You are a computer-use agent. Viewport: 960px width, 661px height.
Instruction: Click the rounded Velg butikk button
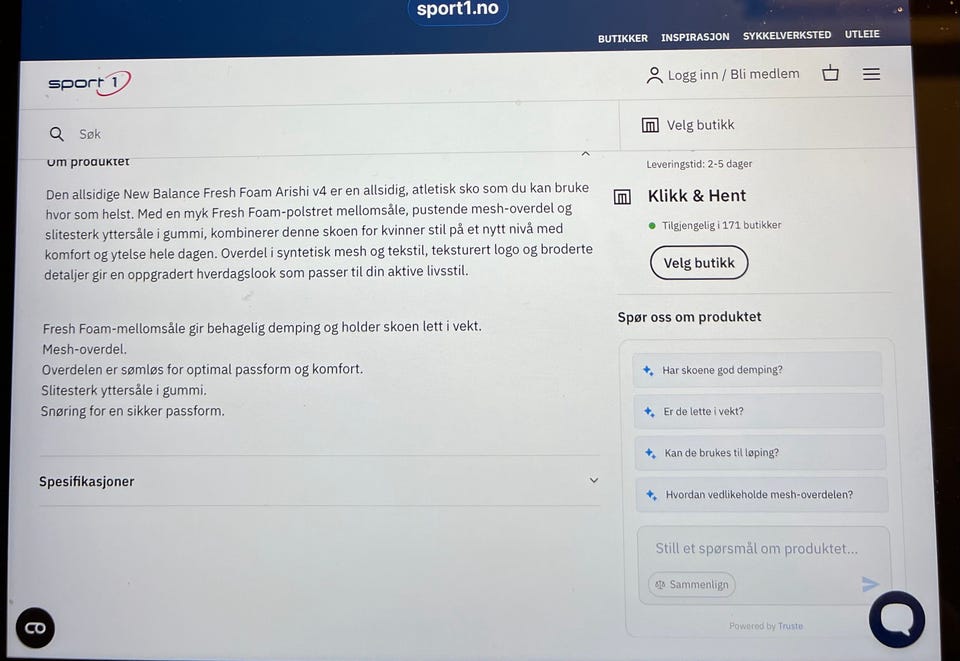pos(699,263)
